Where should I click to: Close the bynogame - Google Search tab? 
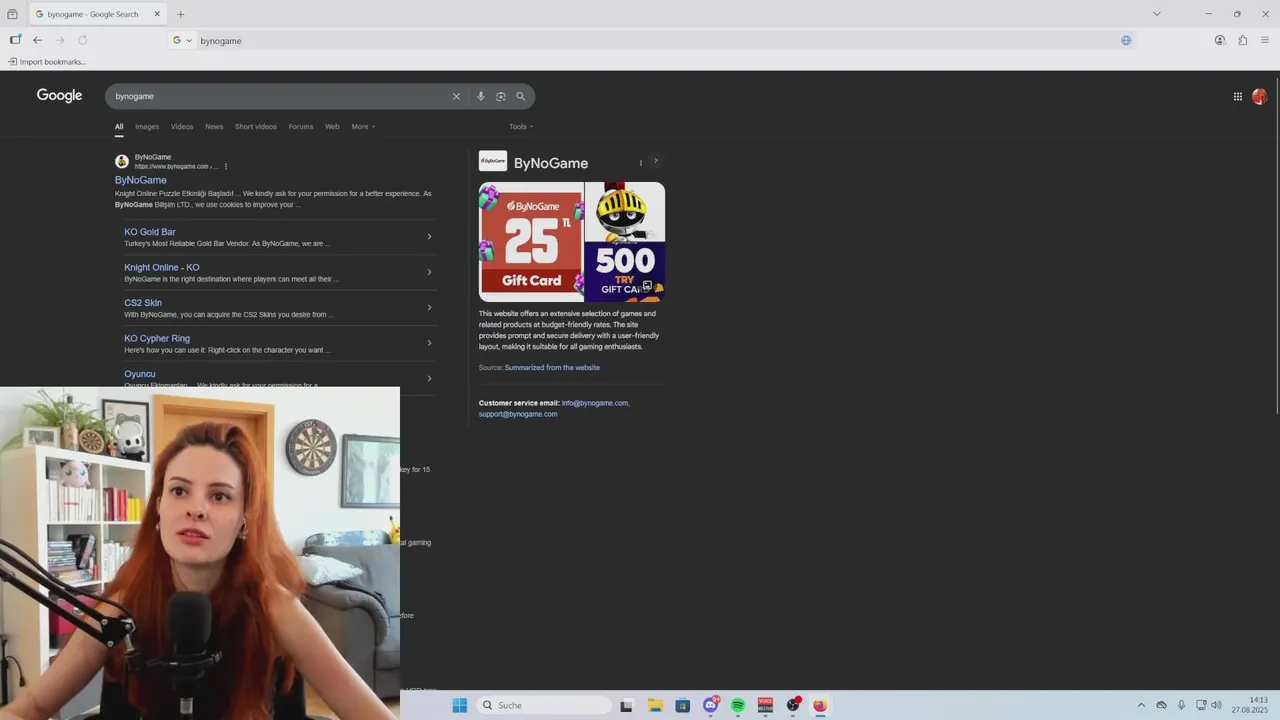(x=157, y=14)
